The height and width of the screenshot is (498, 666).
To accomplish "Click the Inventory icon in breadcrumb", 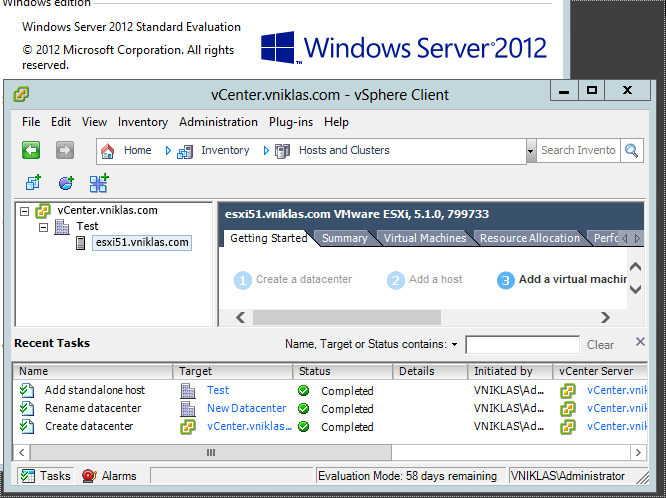I will tap(185, 151).
